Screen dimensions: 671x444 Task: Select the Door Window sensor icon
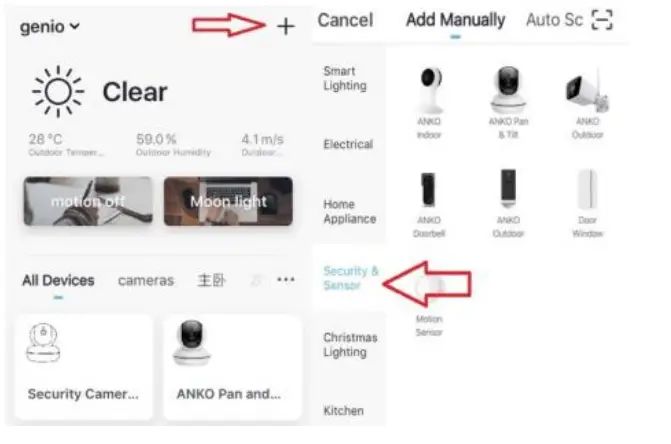coord(587,189)
